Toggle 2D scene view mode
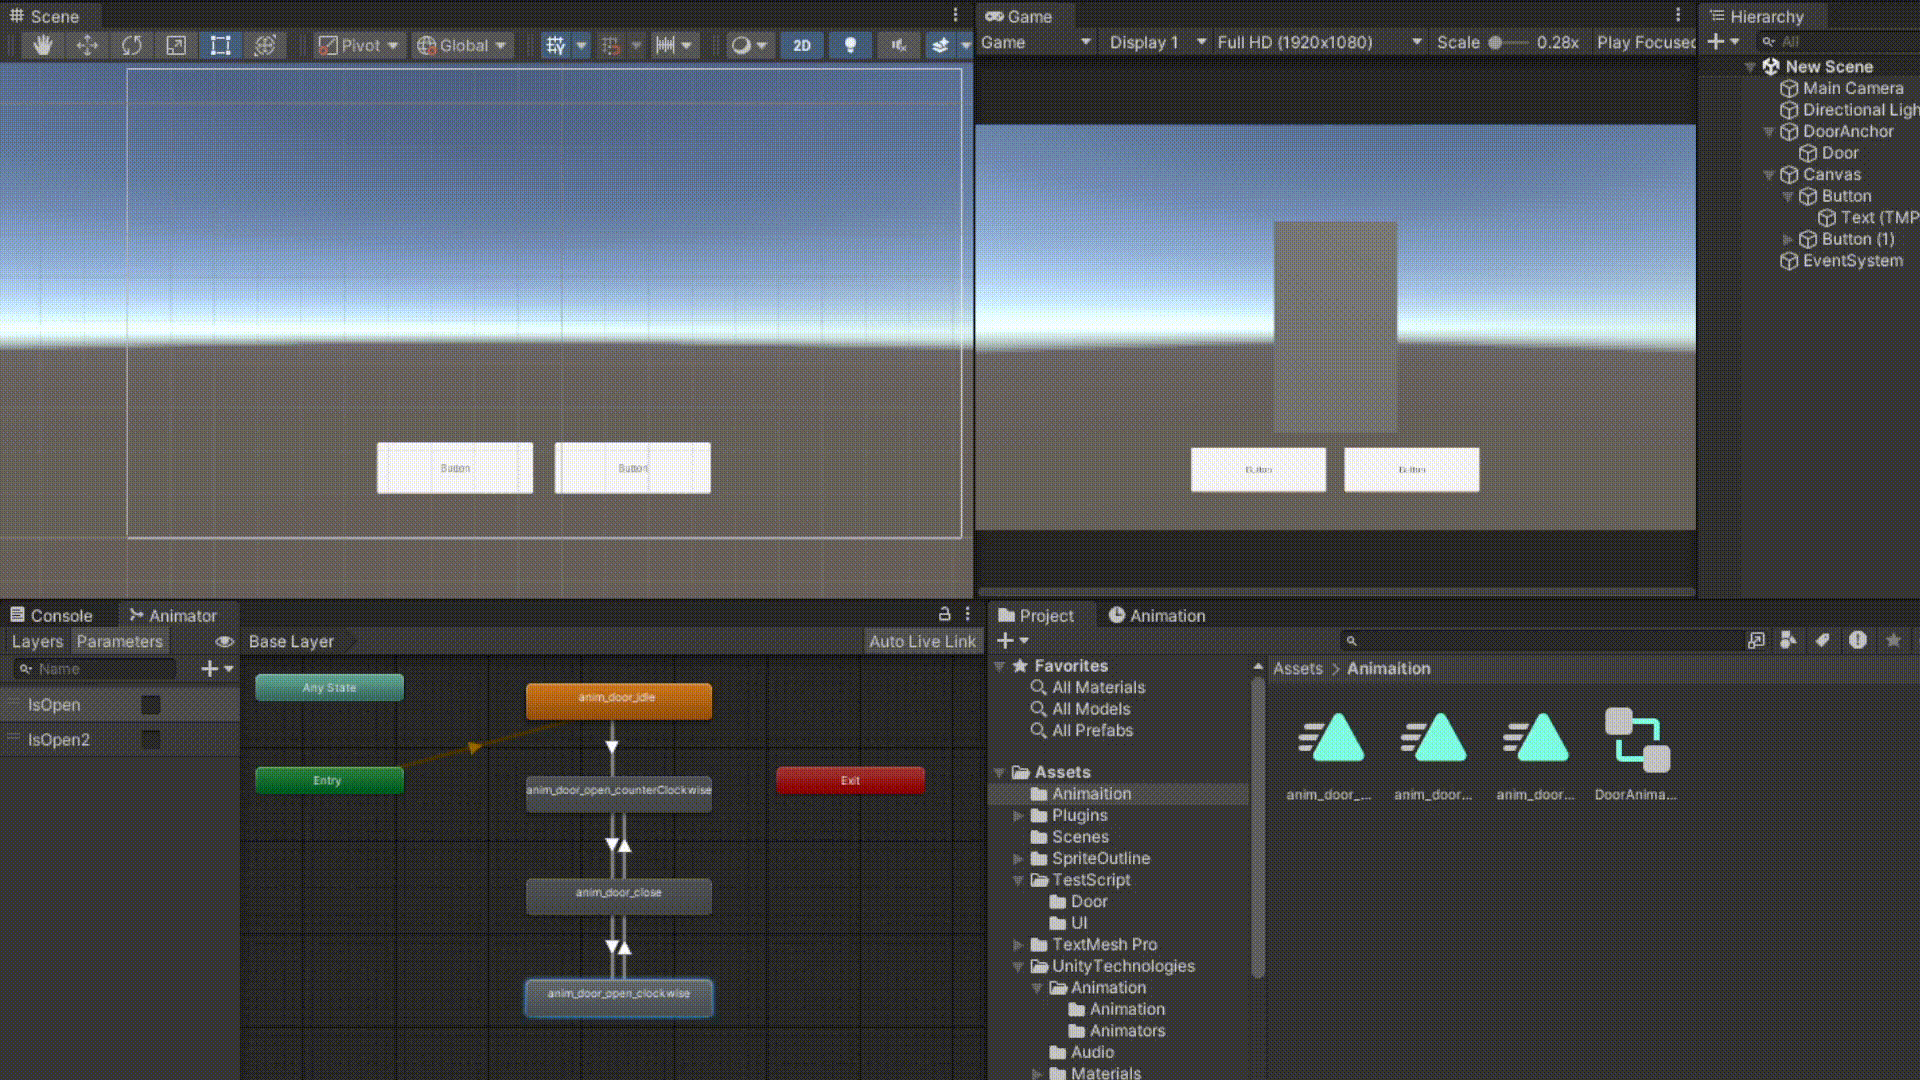 (x=801, y=45)
